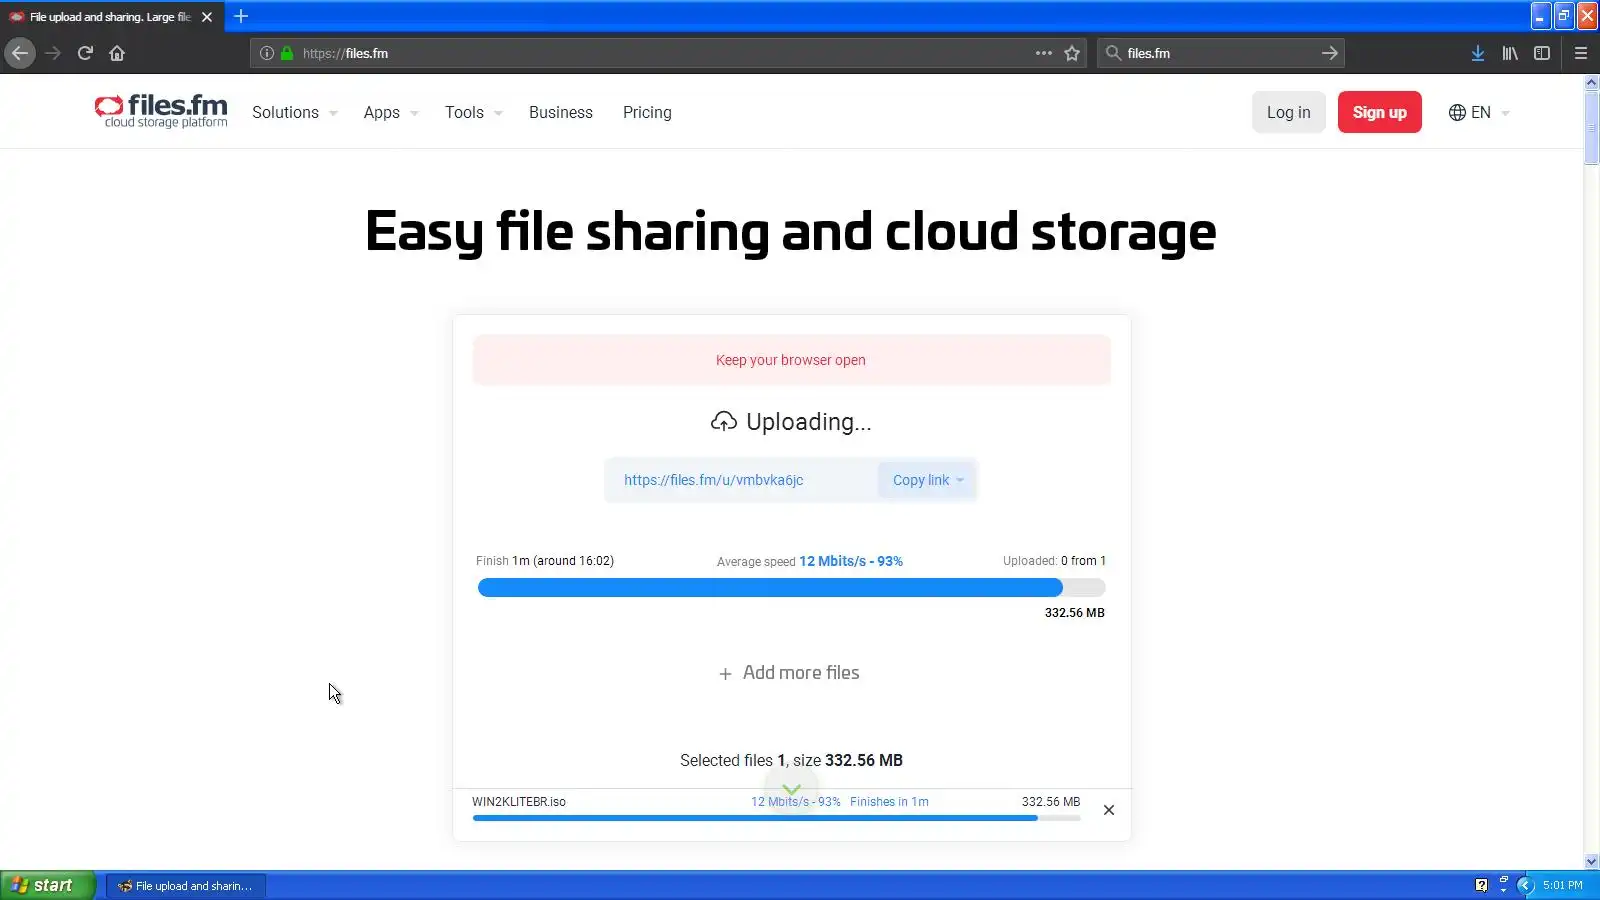Reload the current page
Viewport: 1600px width, 900px height.
click(x=85, y=53)
